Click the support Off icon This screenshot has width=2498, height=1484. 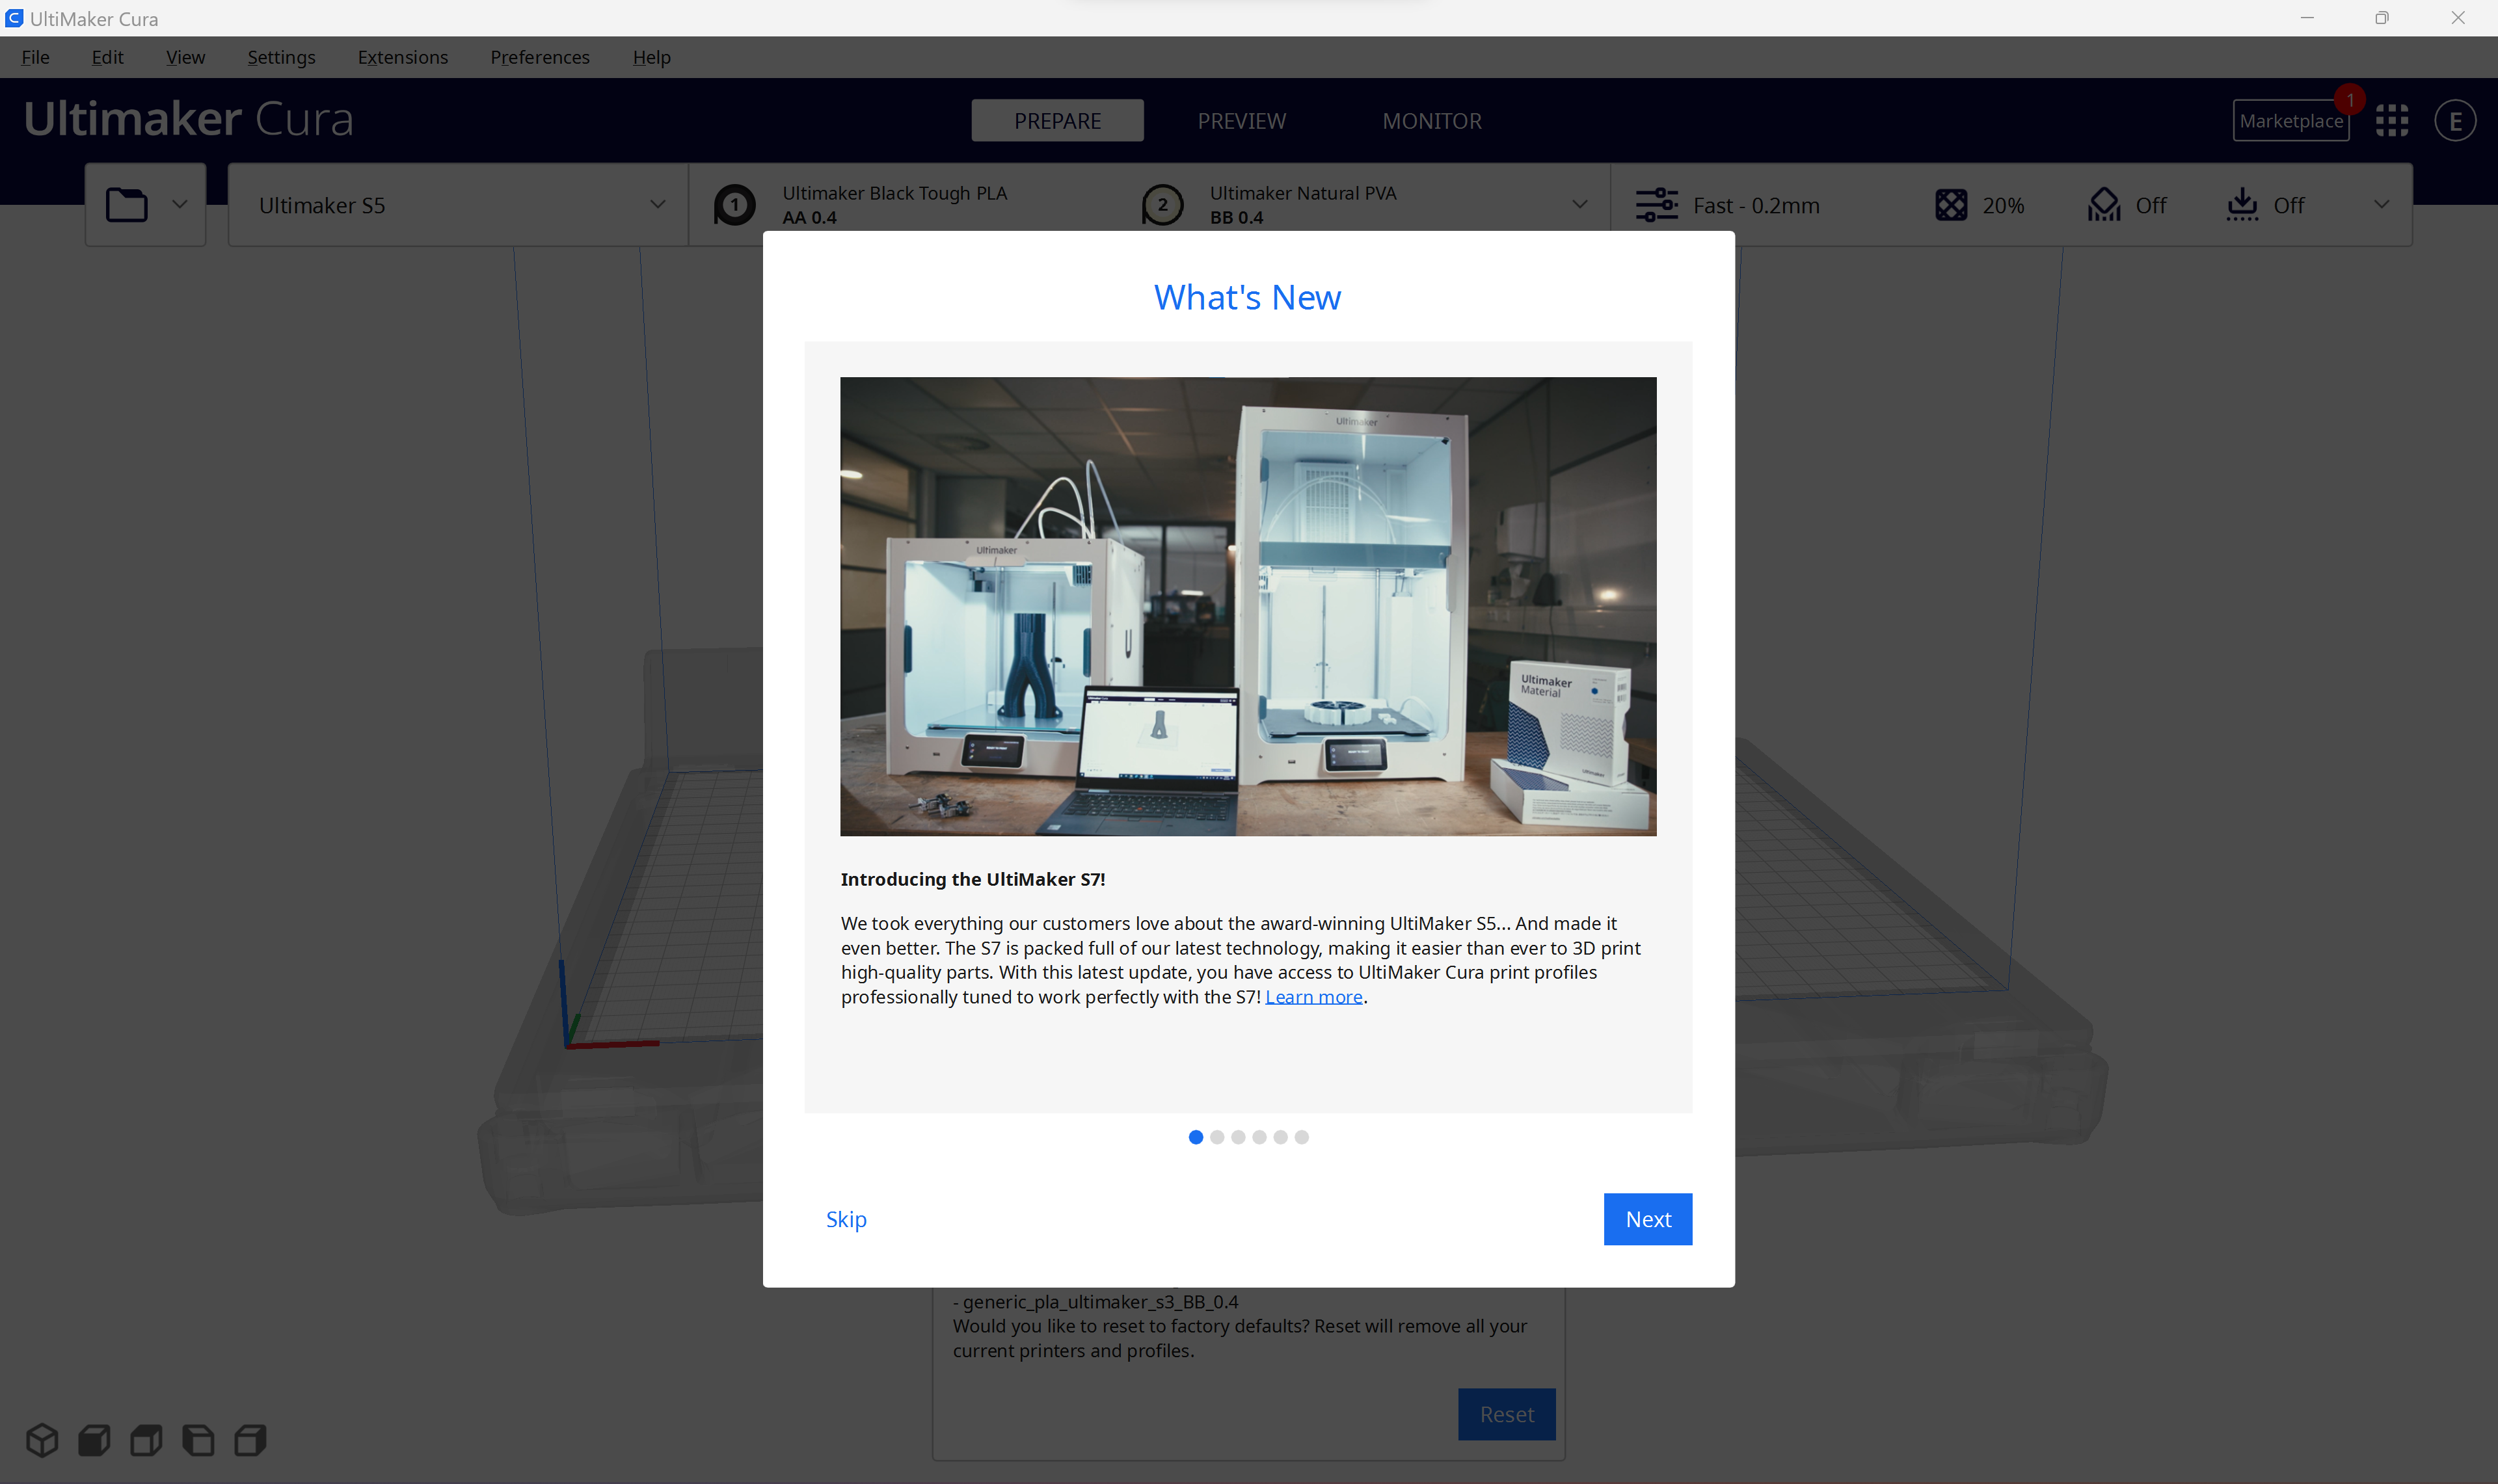(2104, 205)
